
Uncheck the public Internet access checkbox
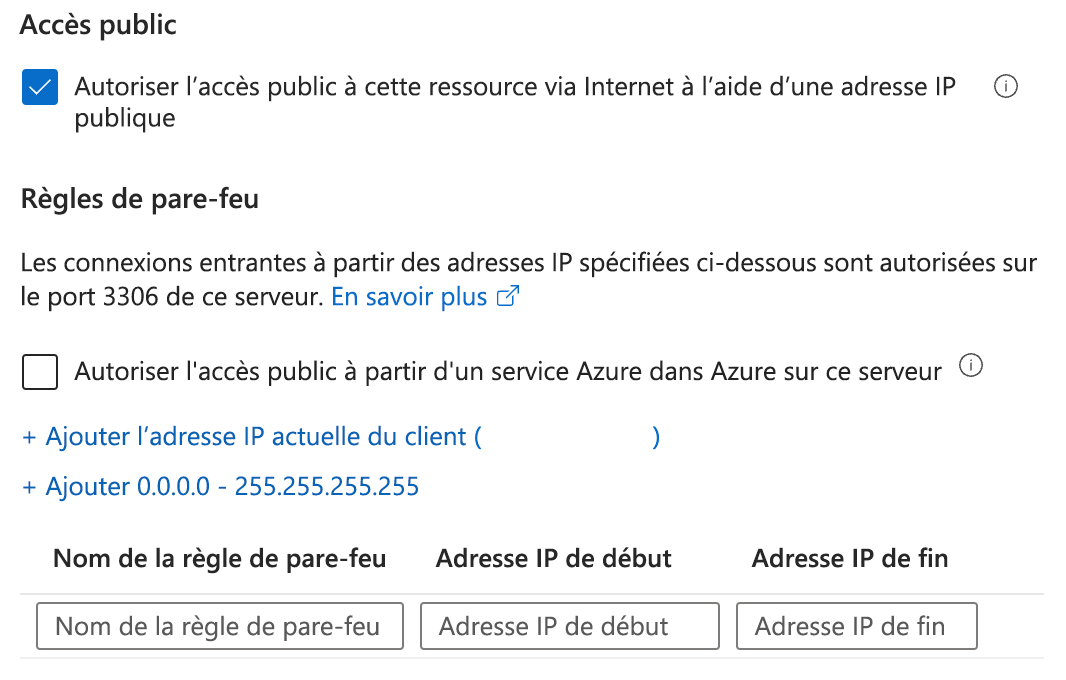pos(39,87)
